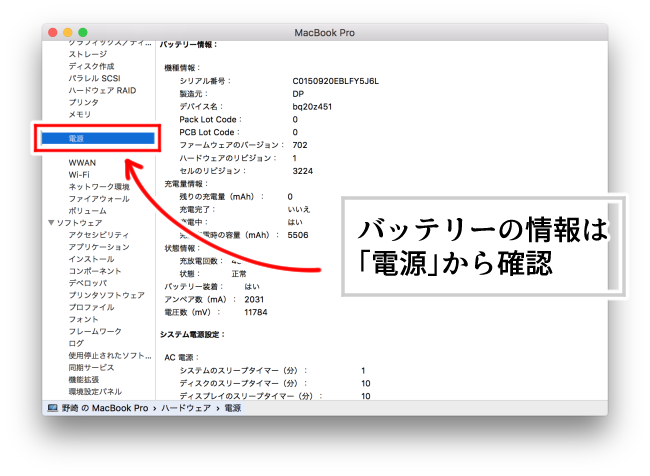This screenshot has height=476, width=650.
Task: Click the MacBook Pro window title
Action: [x=325, y=33]
